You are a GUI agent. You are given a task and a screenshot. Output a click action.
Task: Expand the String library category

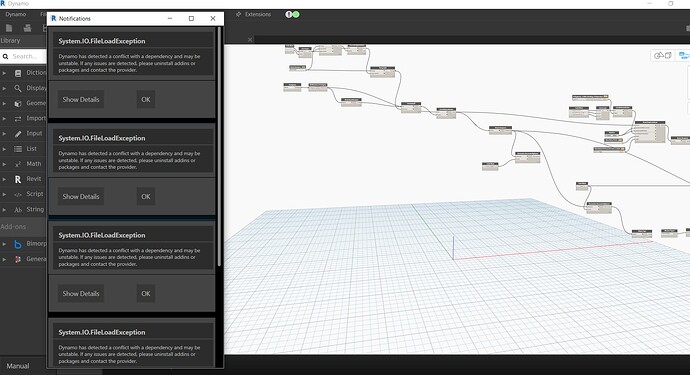(x=4, y=210)
